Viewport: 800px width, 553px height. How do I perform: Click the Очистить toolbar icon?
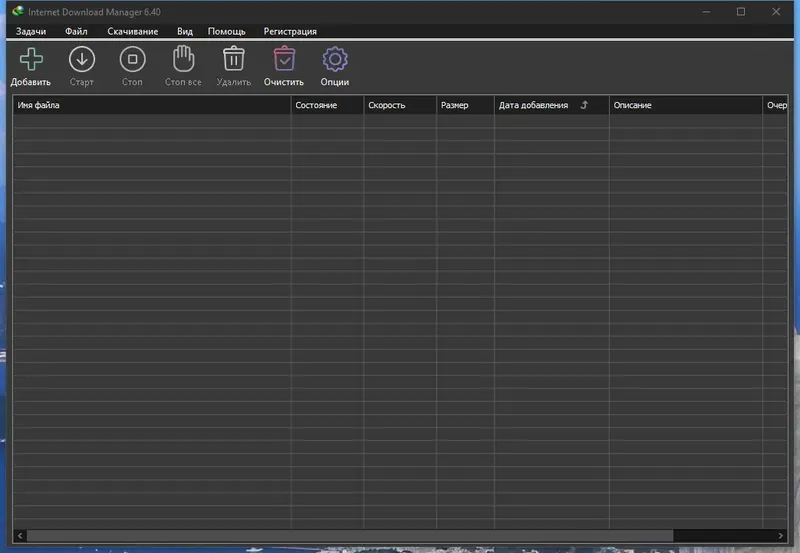point(284,59)
